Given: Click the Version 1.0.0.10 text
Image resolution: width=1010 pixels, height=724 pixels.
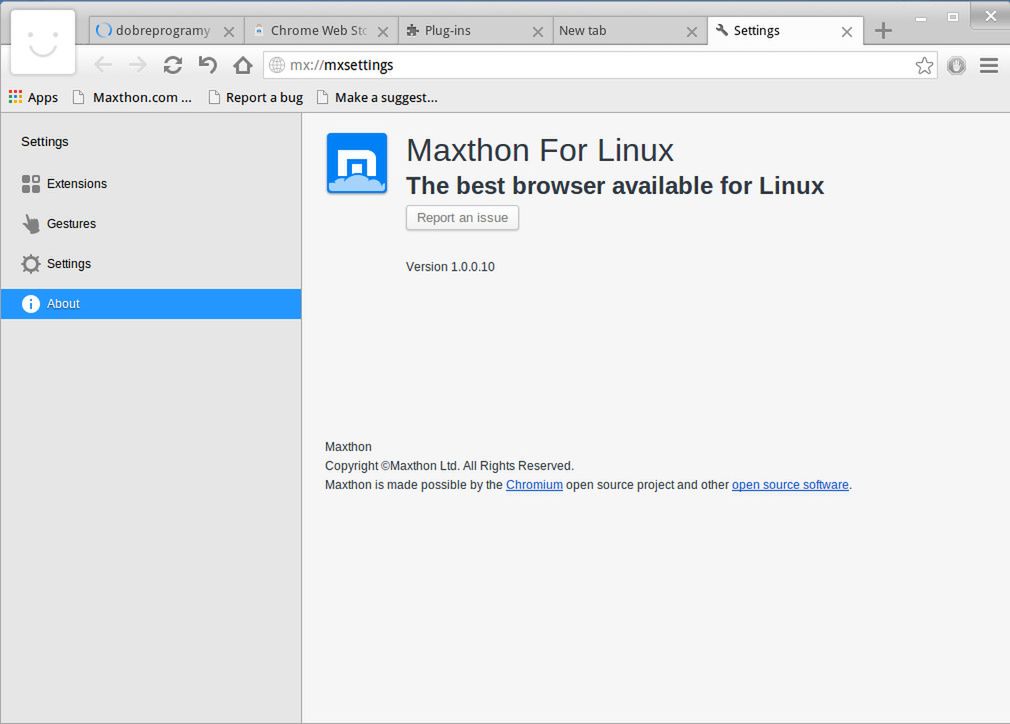Looking at the screenshot, I should (450, 267).
